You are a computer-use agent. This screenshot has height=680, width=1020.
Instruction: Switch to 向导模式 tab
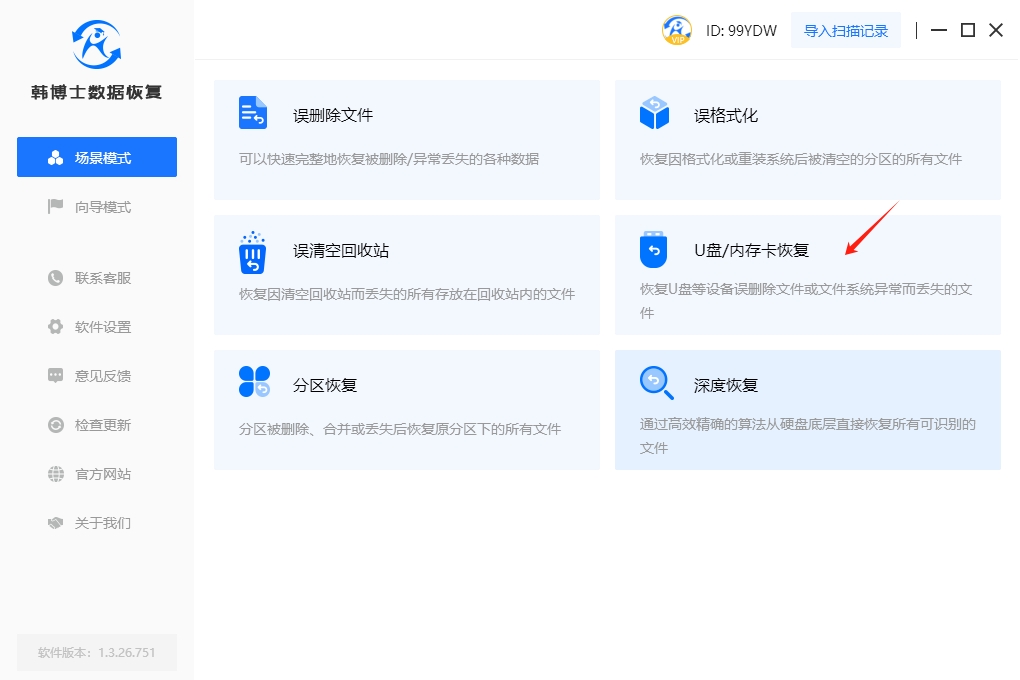tap(97, 207)
